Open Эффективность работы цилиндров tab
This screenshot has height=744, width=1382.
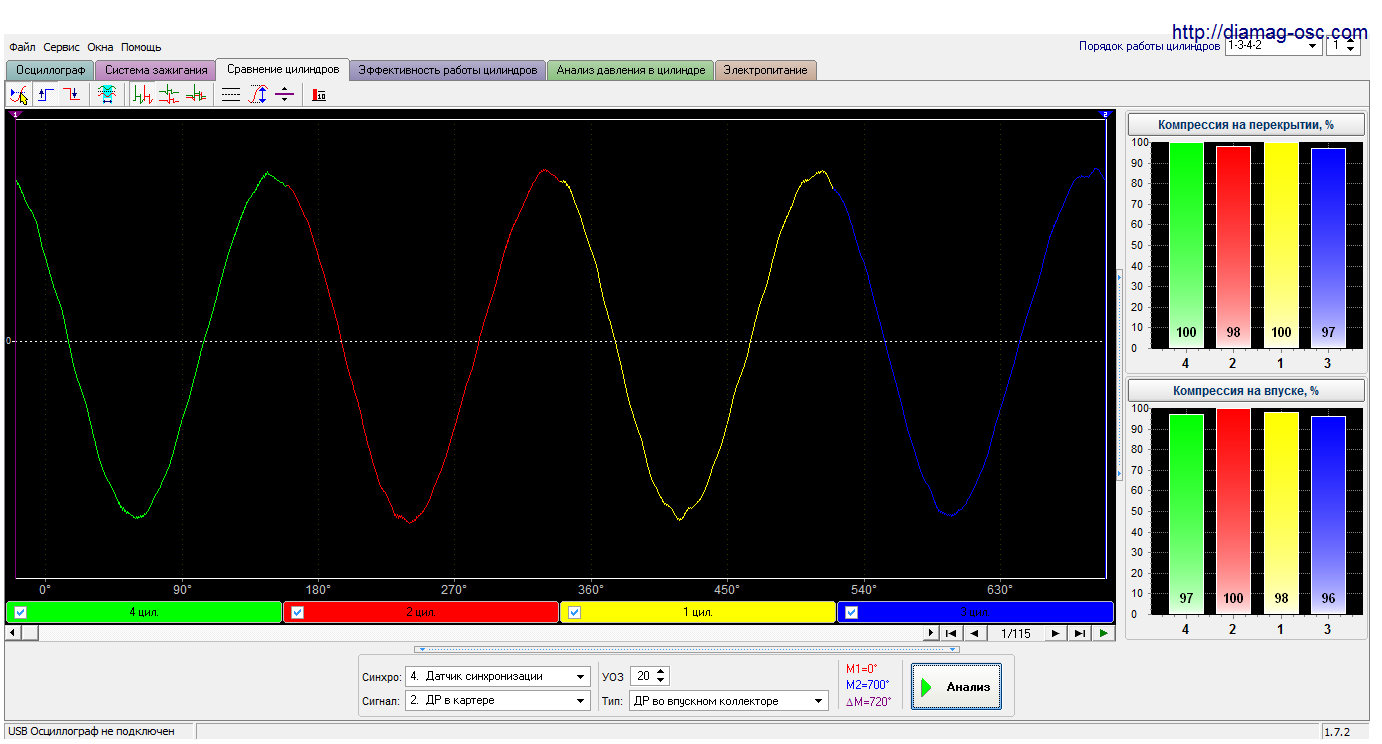[x=448, y=70]
